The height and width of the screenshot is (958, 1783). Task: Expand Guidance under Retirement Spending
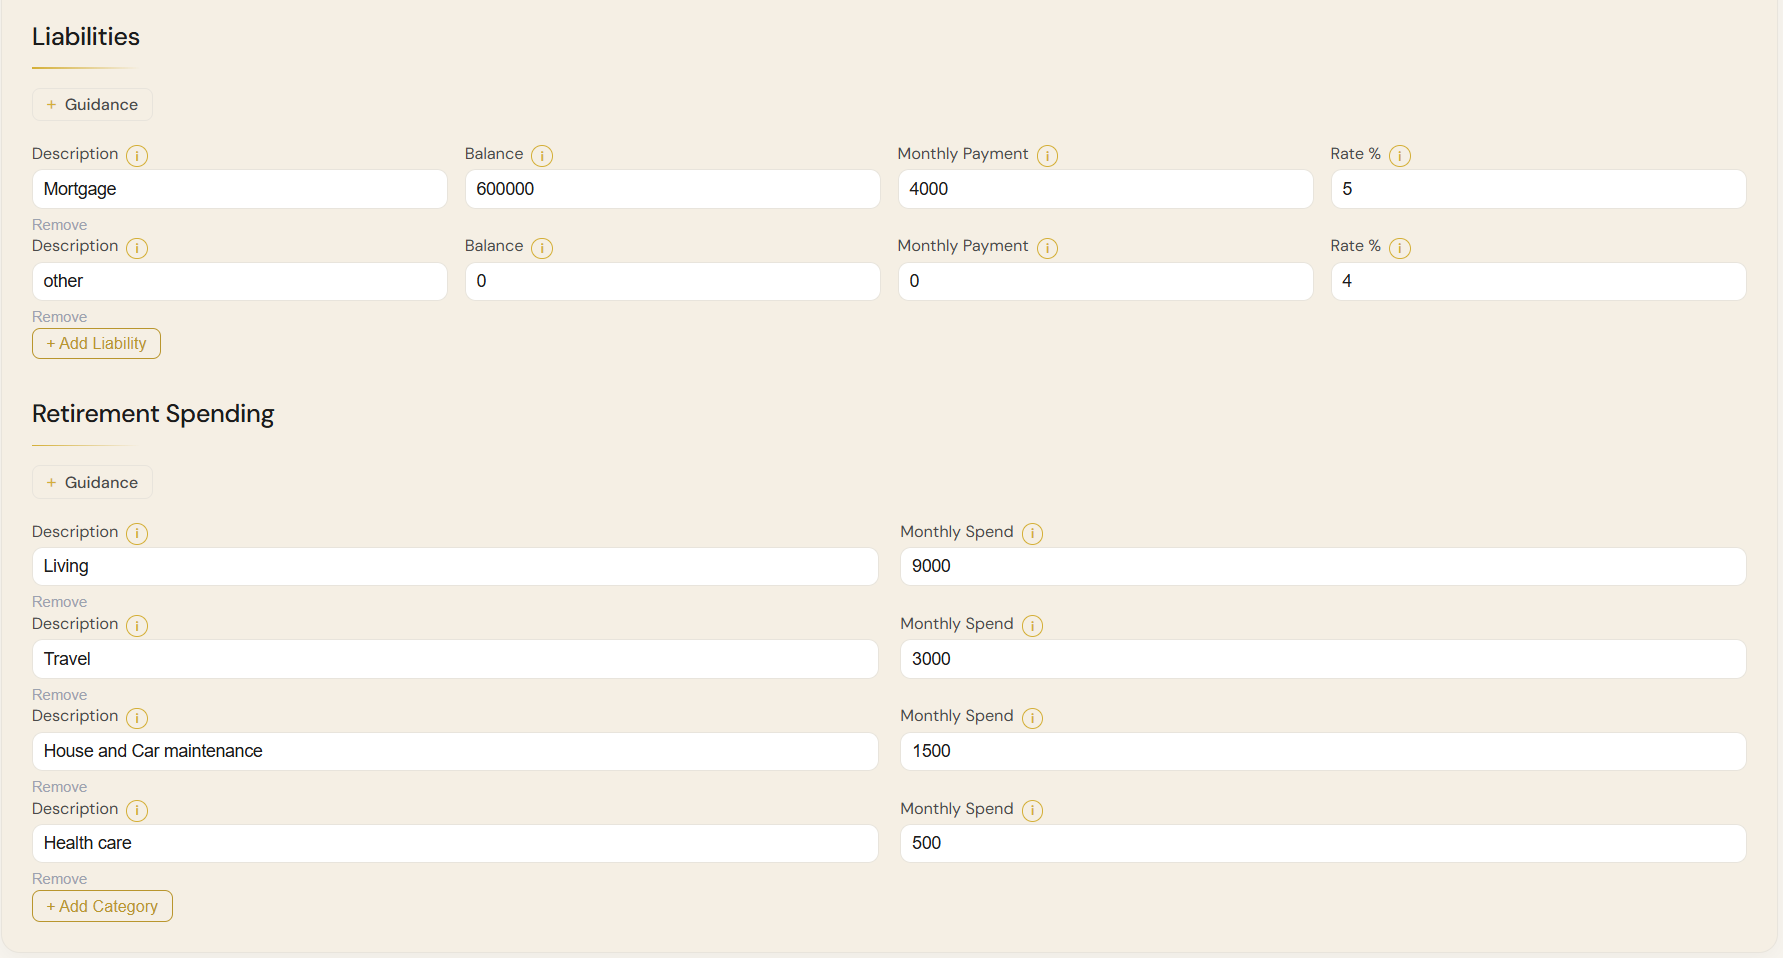(92, 482)
